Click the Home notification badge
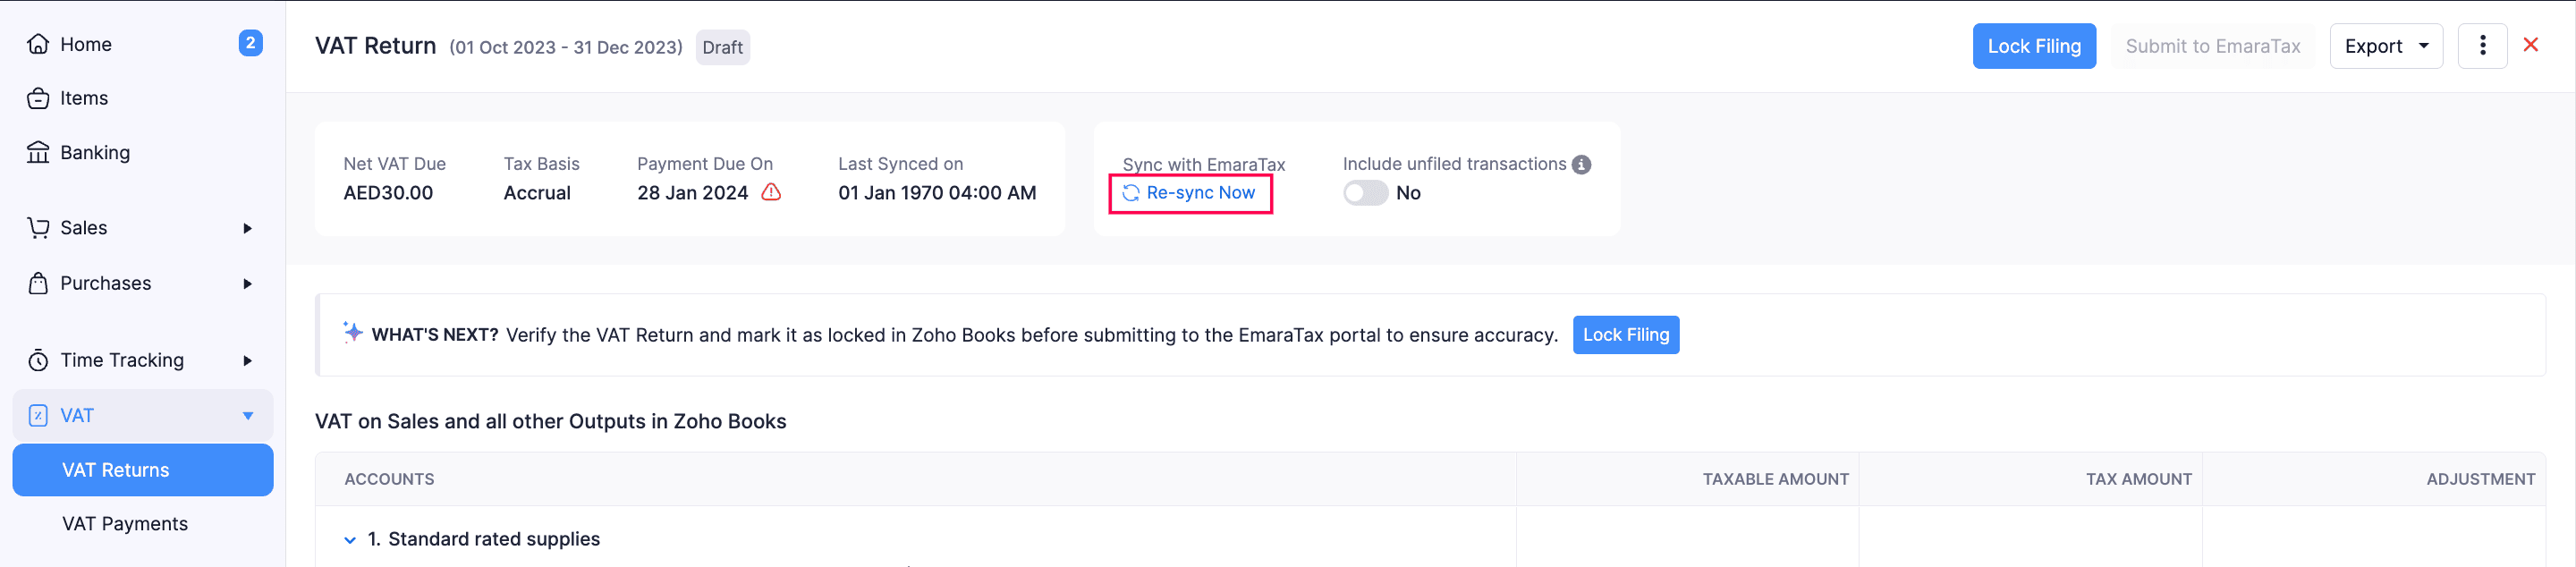Viewport: 2576px width, 567px height. 250,43
